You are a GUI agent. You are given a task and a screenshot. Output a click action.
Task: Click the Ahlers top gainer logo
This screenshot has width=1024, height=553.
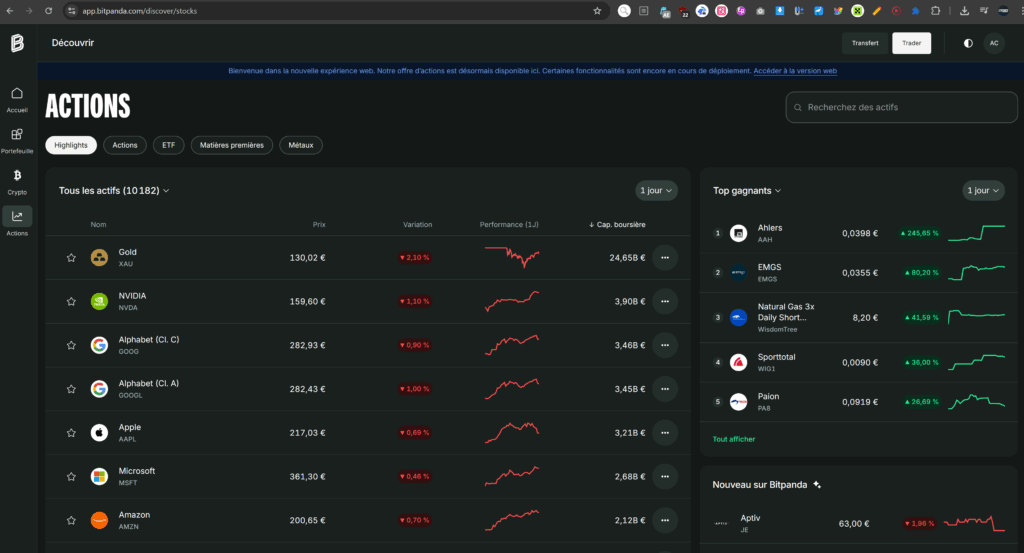click(x=738, y=233)
